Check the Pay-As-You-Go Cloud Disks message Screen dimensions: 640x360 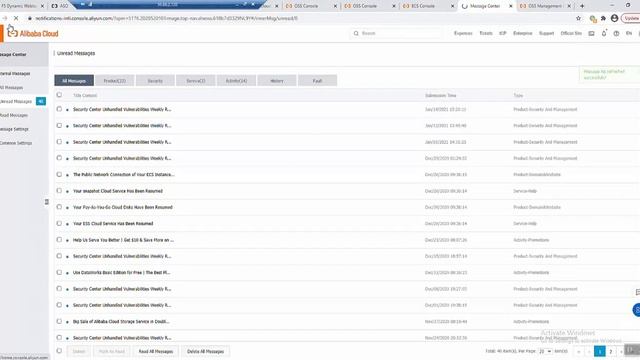(x=59, y=207)
